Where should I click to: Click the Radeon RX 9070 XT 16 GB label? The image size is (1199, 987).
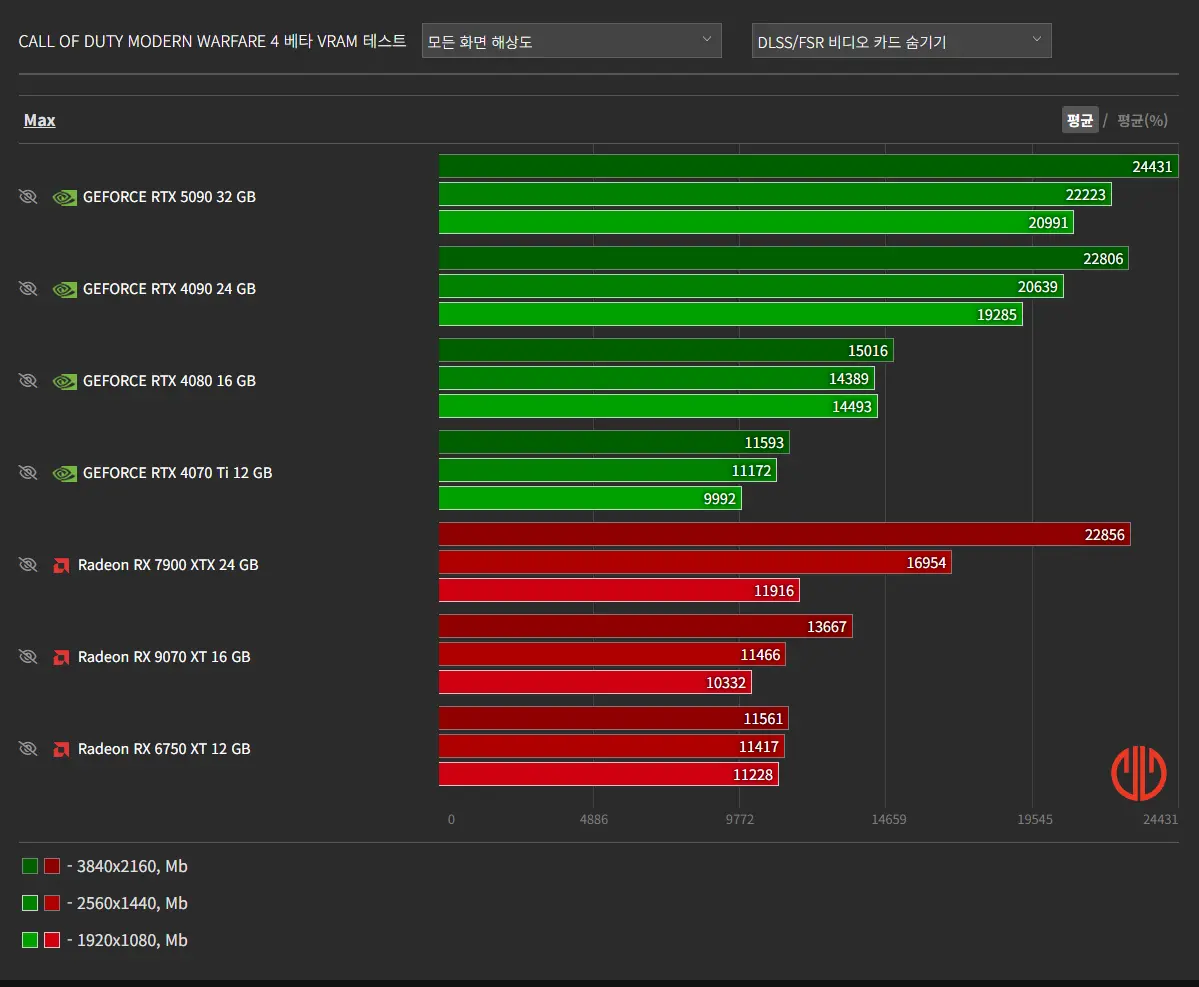(164, 656)
